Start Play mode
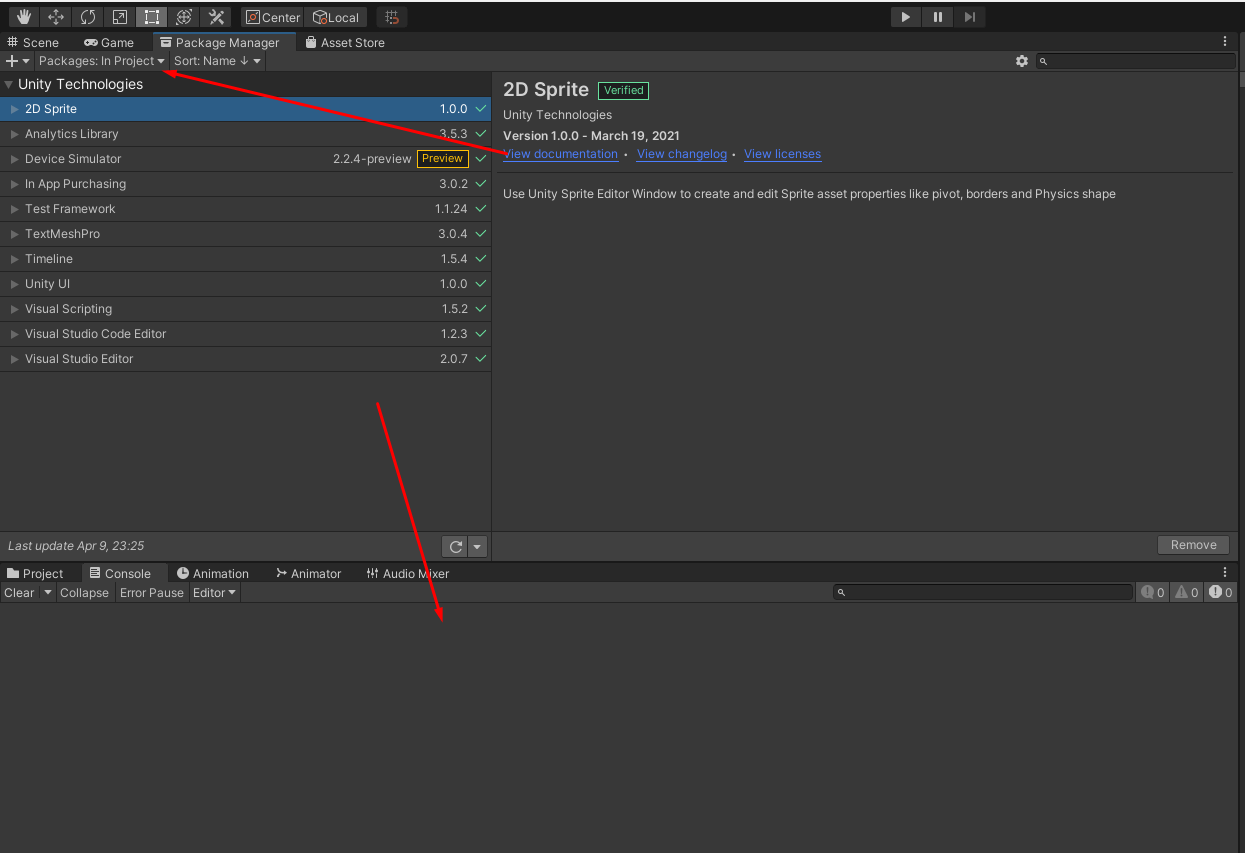Image resolution: width=1245 pixels, height=853 pixels. click(x=905, y=17)
